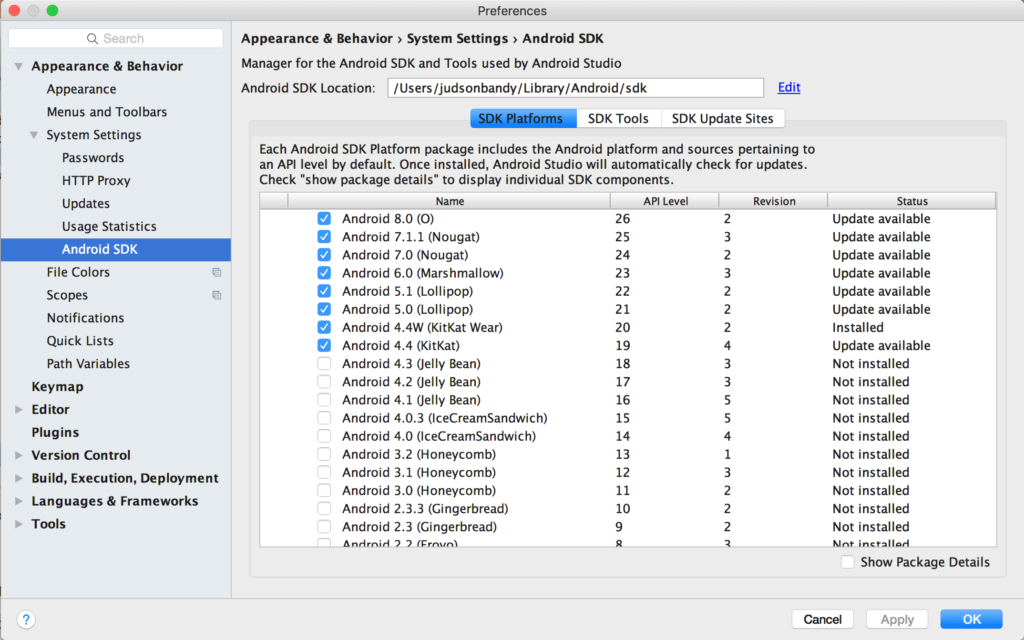Click Installed status for KitKat Wear
The image size is (1024, 640).
857,327
